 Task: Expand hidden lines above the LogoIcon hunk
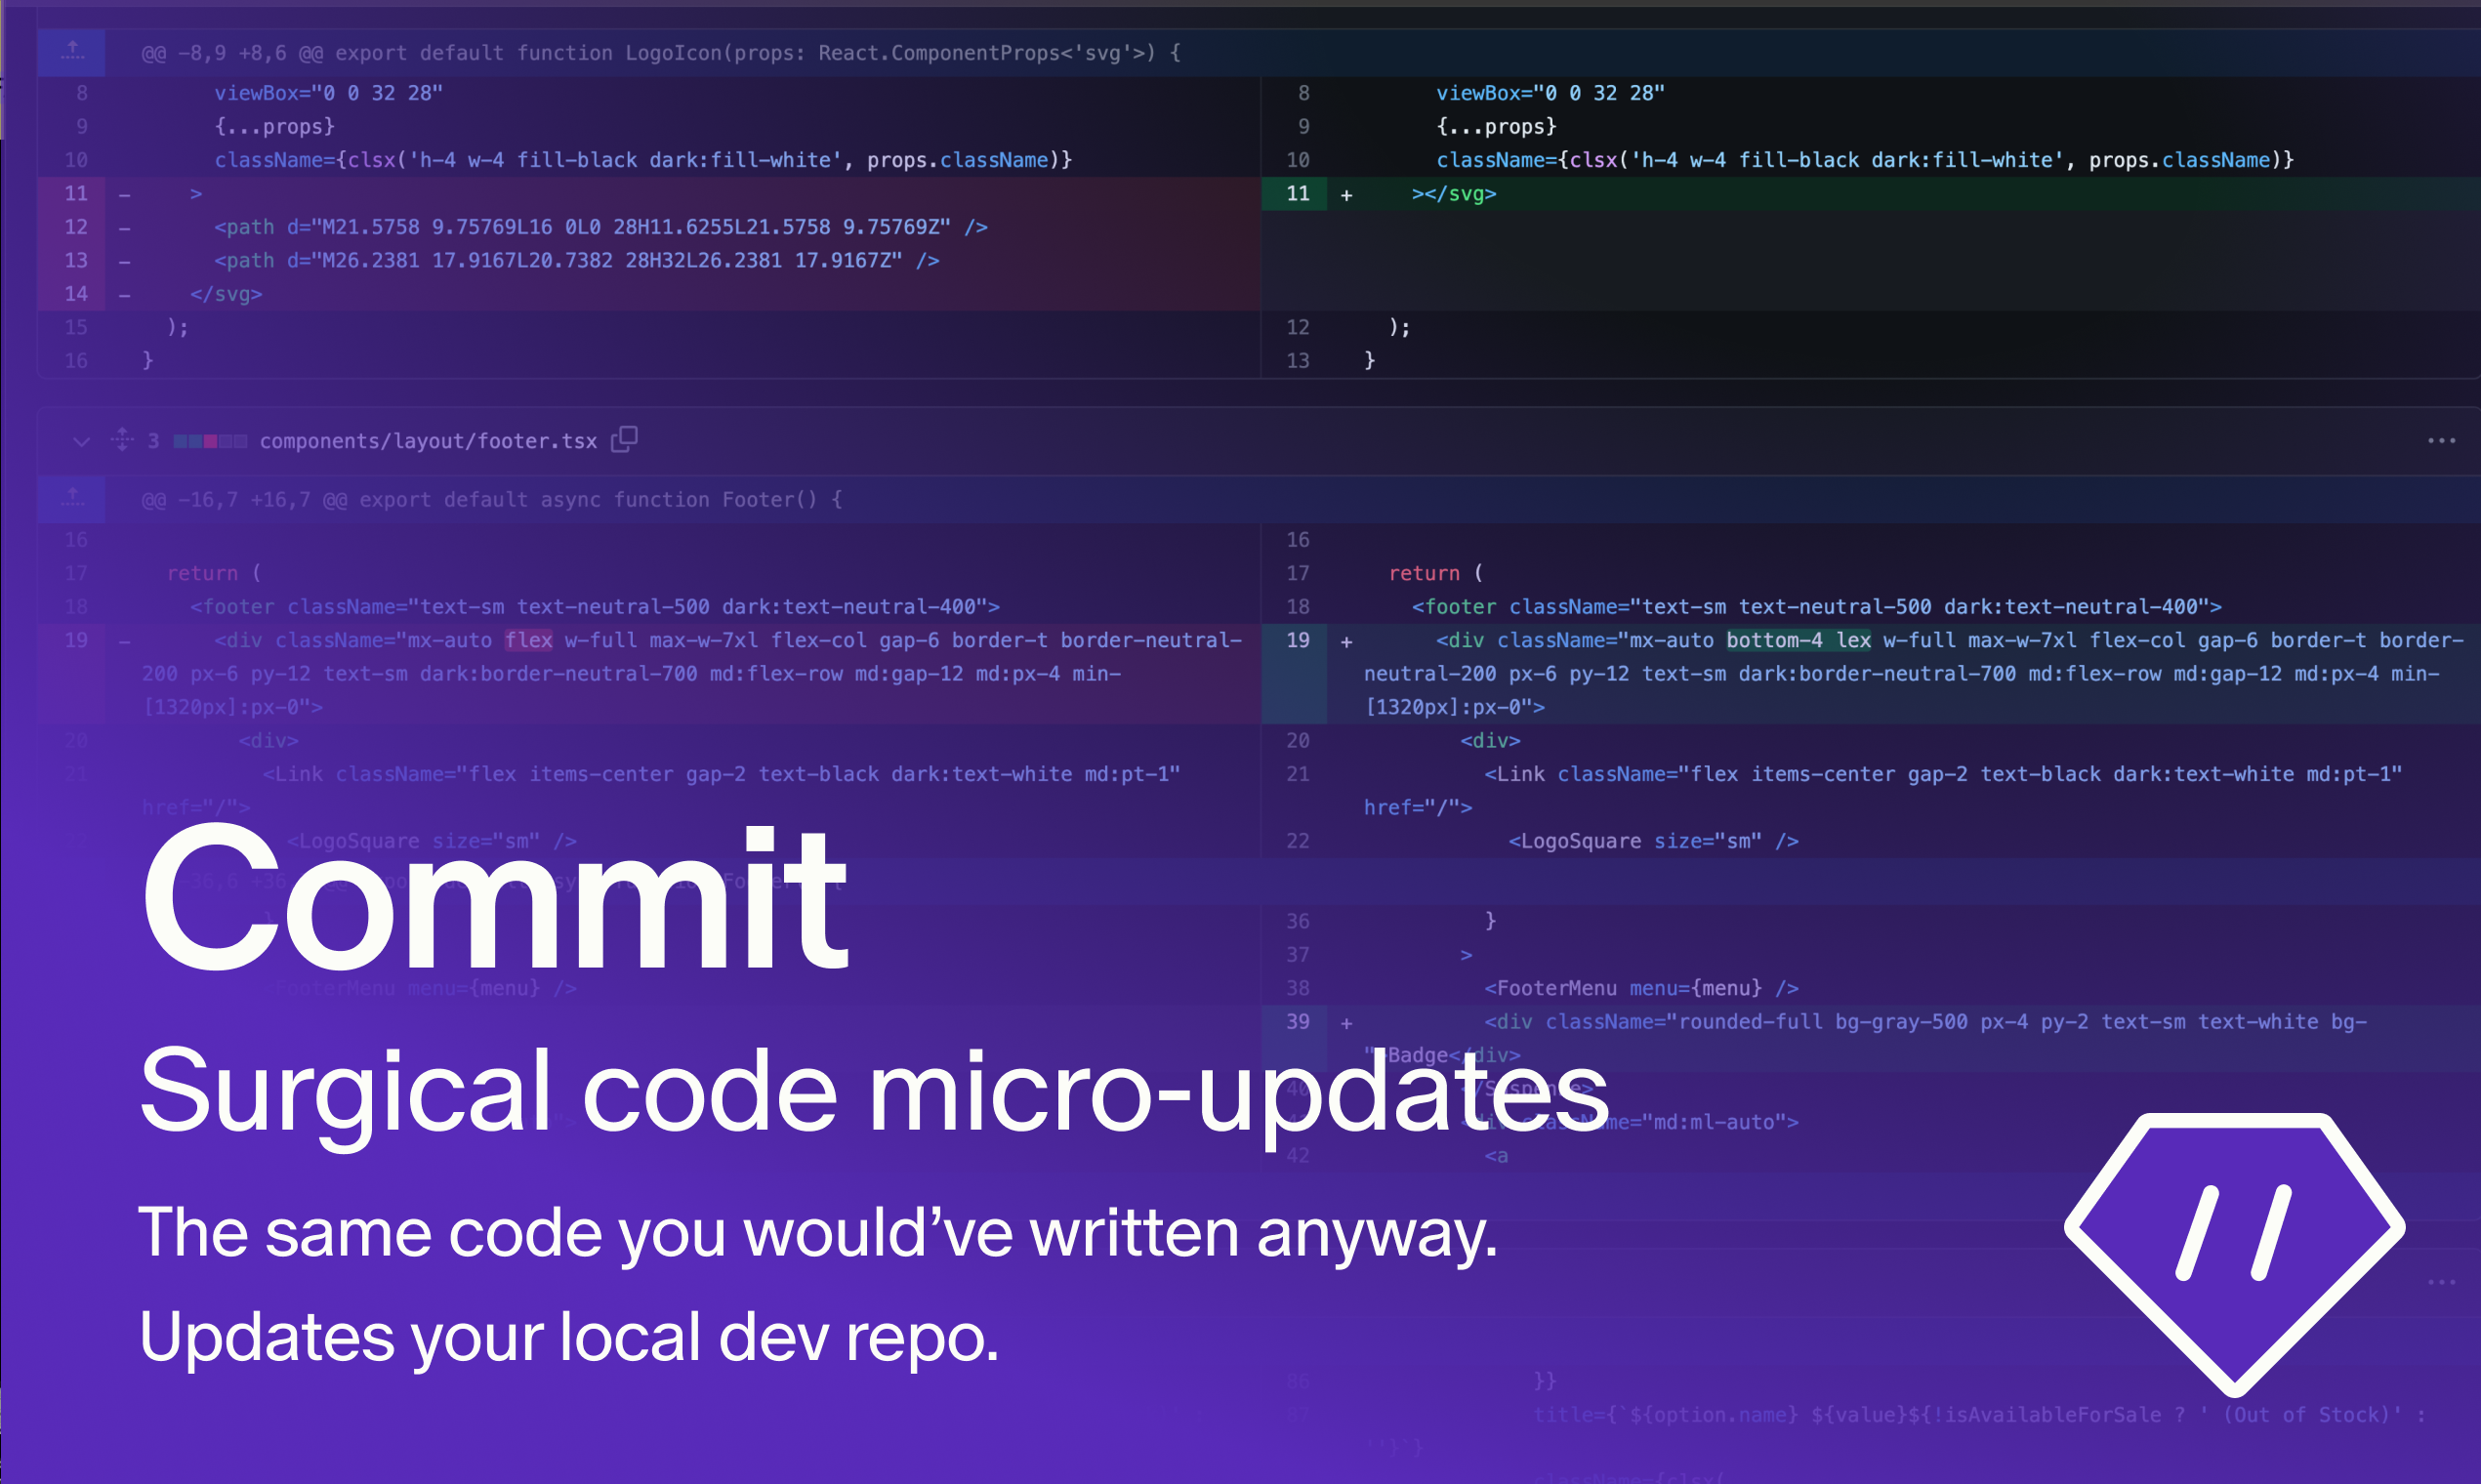[72, 52]
